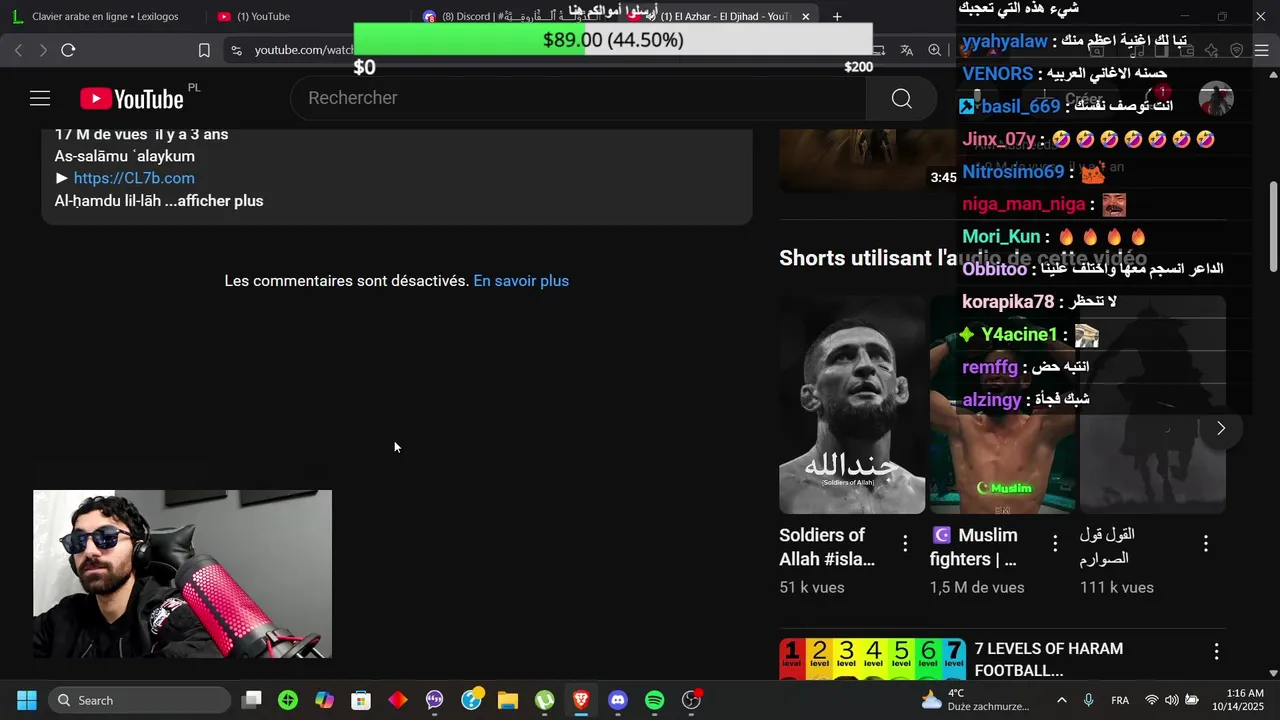Expand the system tray hidden icons chevron
The image size is (1280, 720).
tap(1061, 700)
